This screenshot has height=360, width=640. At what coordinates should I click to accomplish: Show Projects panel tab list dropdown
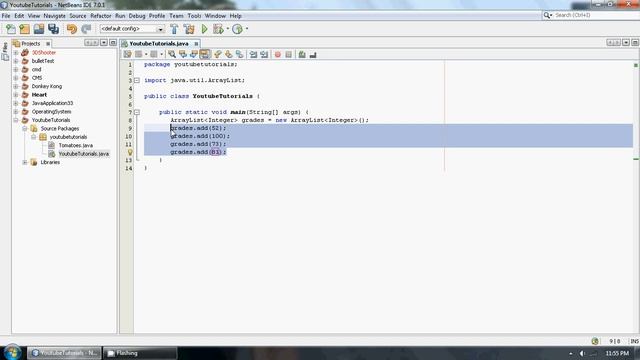pyautogui.click(x=104, y=43)
